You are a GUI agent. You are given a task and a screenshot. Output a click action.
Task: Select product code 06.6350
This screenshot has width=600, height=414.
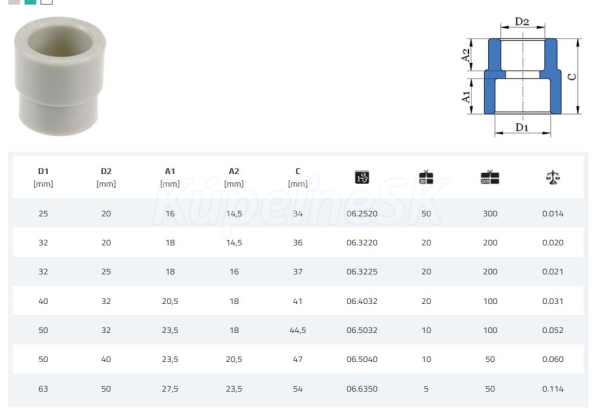[x=362, y=388]
